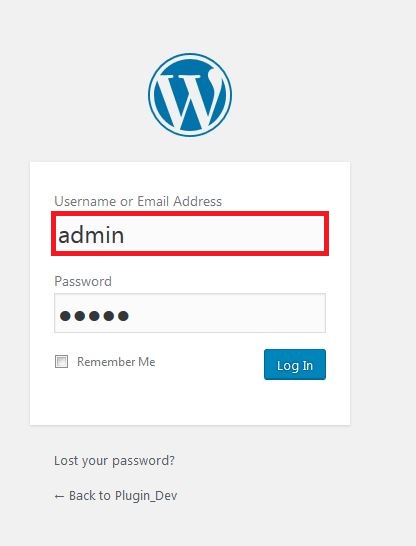Click the Username or Email Address label
416x546 pixels.
coord(138,201)
